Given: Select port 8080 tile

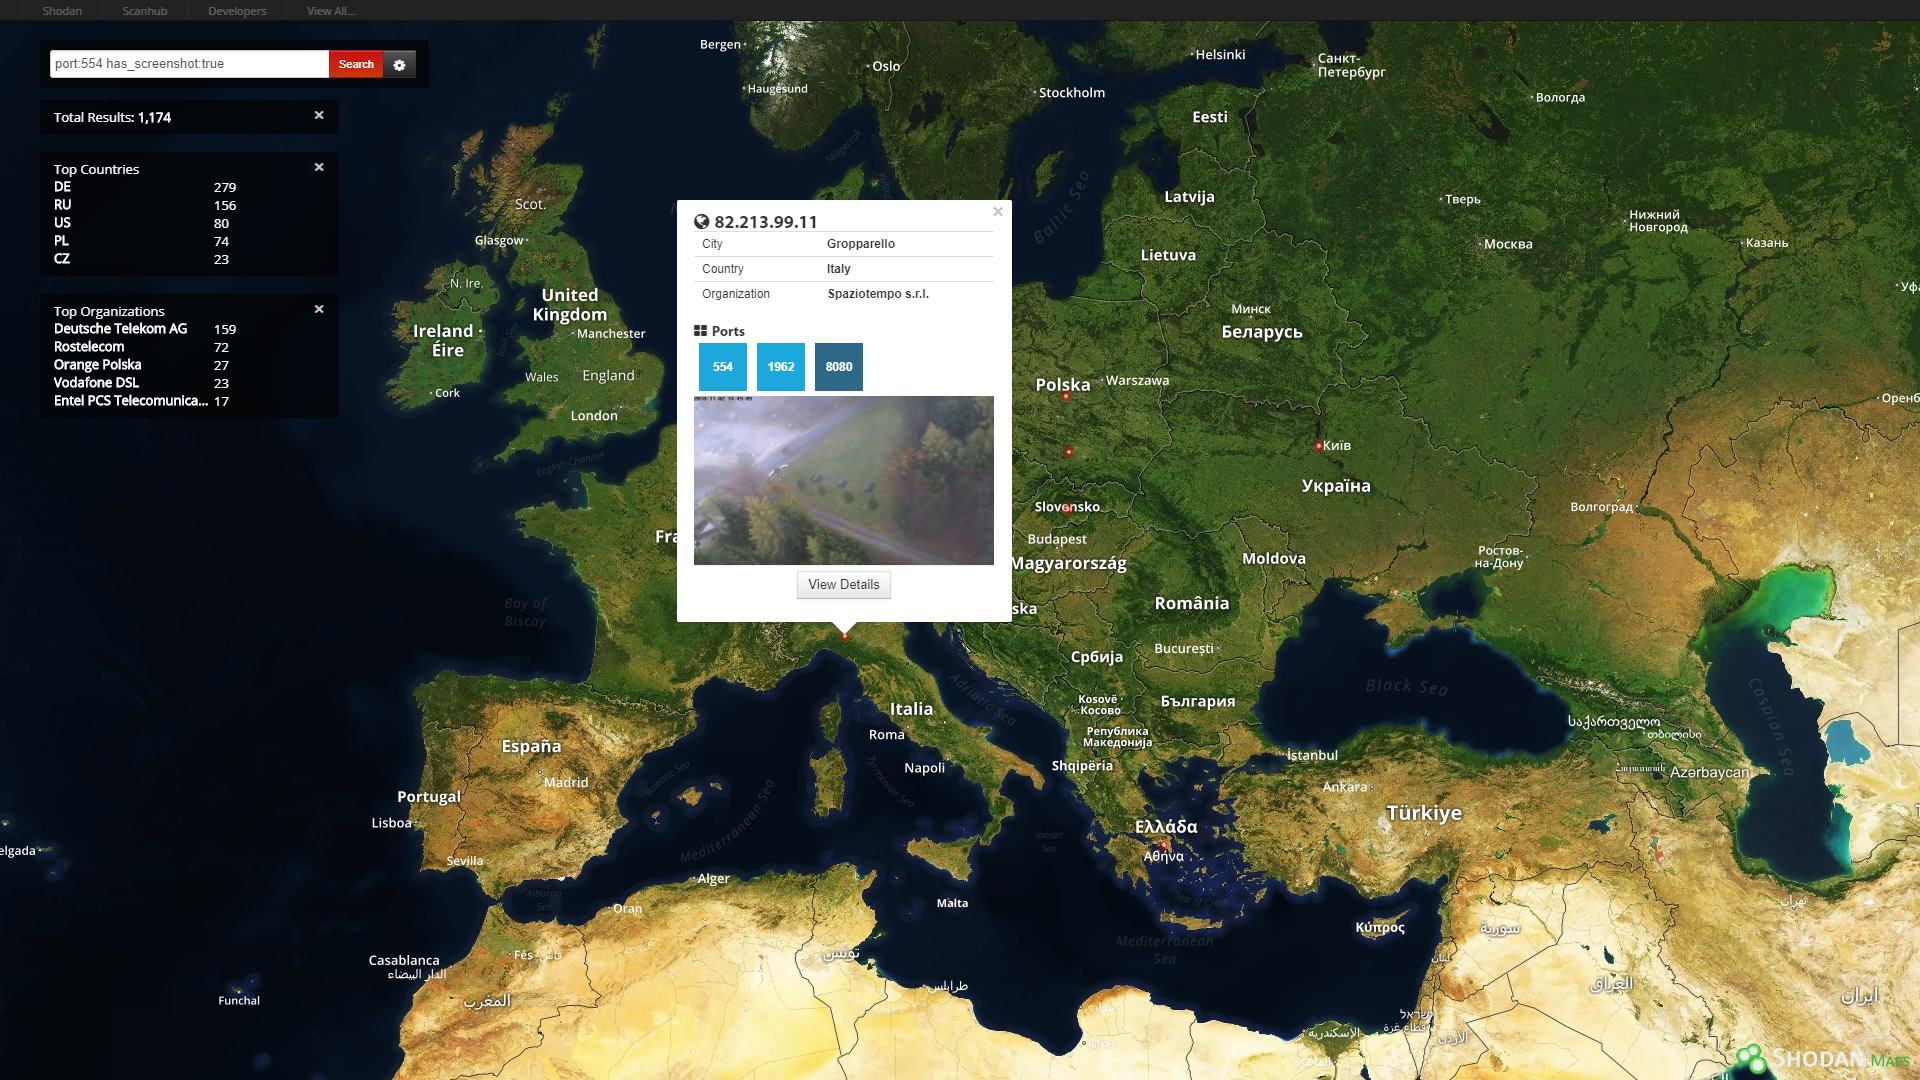Looking at the screenshot, I should pyautogui.click(x=839, y=367).
